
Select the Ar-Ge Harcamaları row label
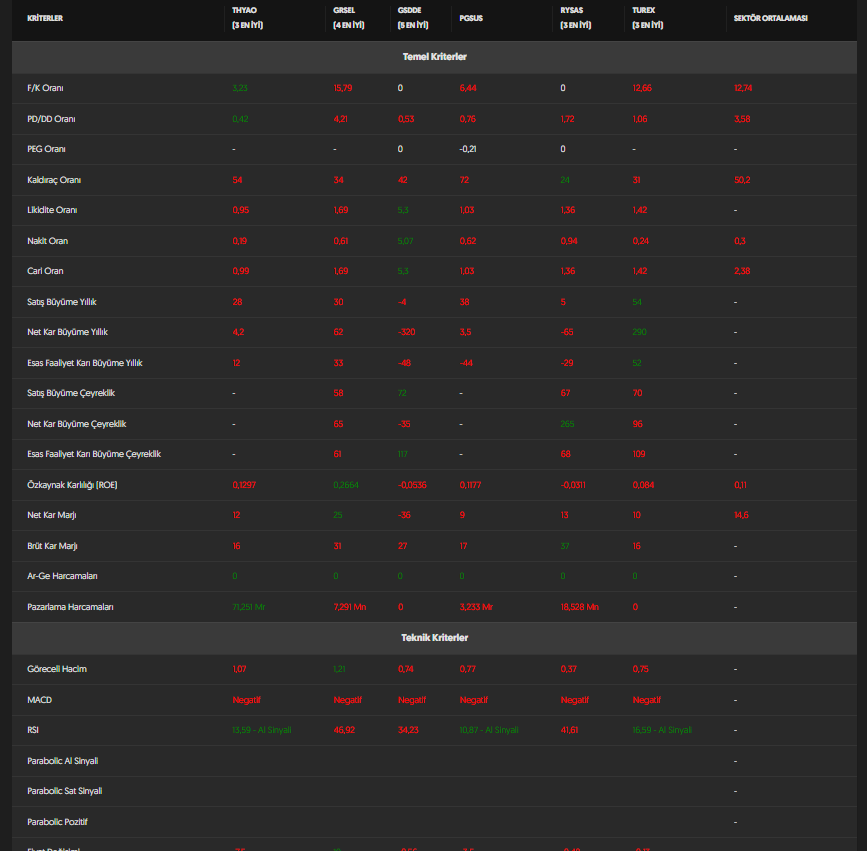click(x=62, y=576)
